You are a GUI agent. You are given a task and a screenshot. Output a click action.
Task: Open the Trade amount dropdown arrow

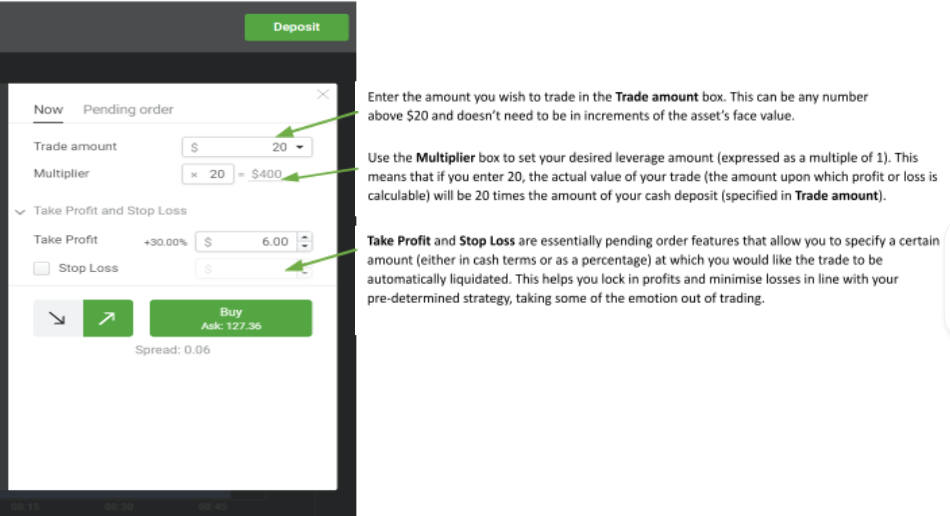(300, 147)
